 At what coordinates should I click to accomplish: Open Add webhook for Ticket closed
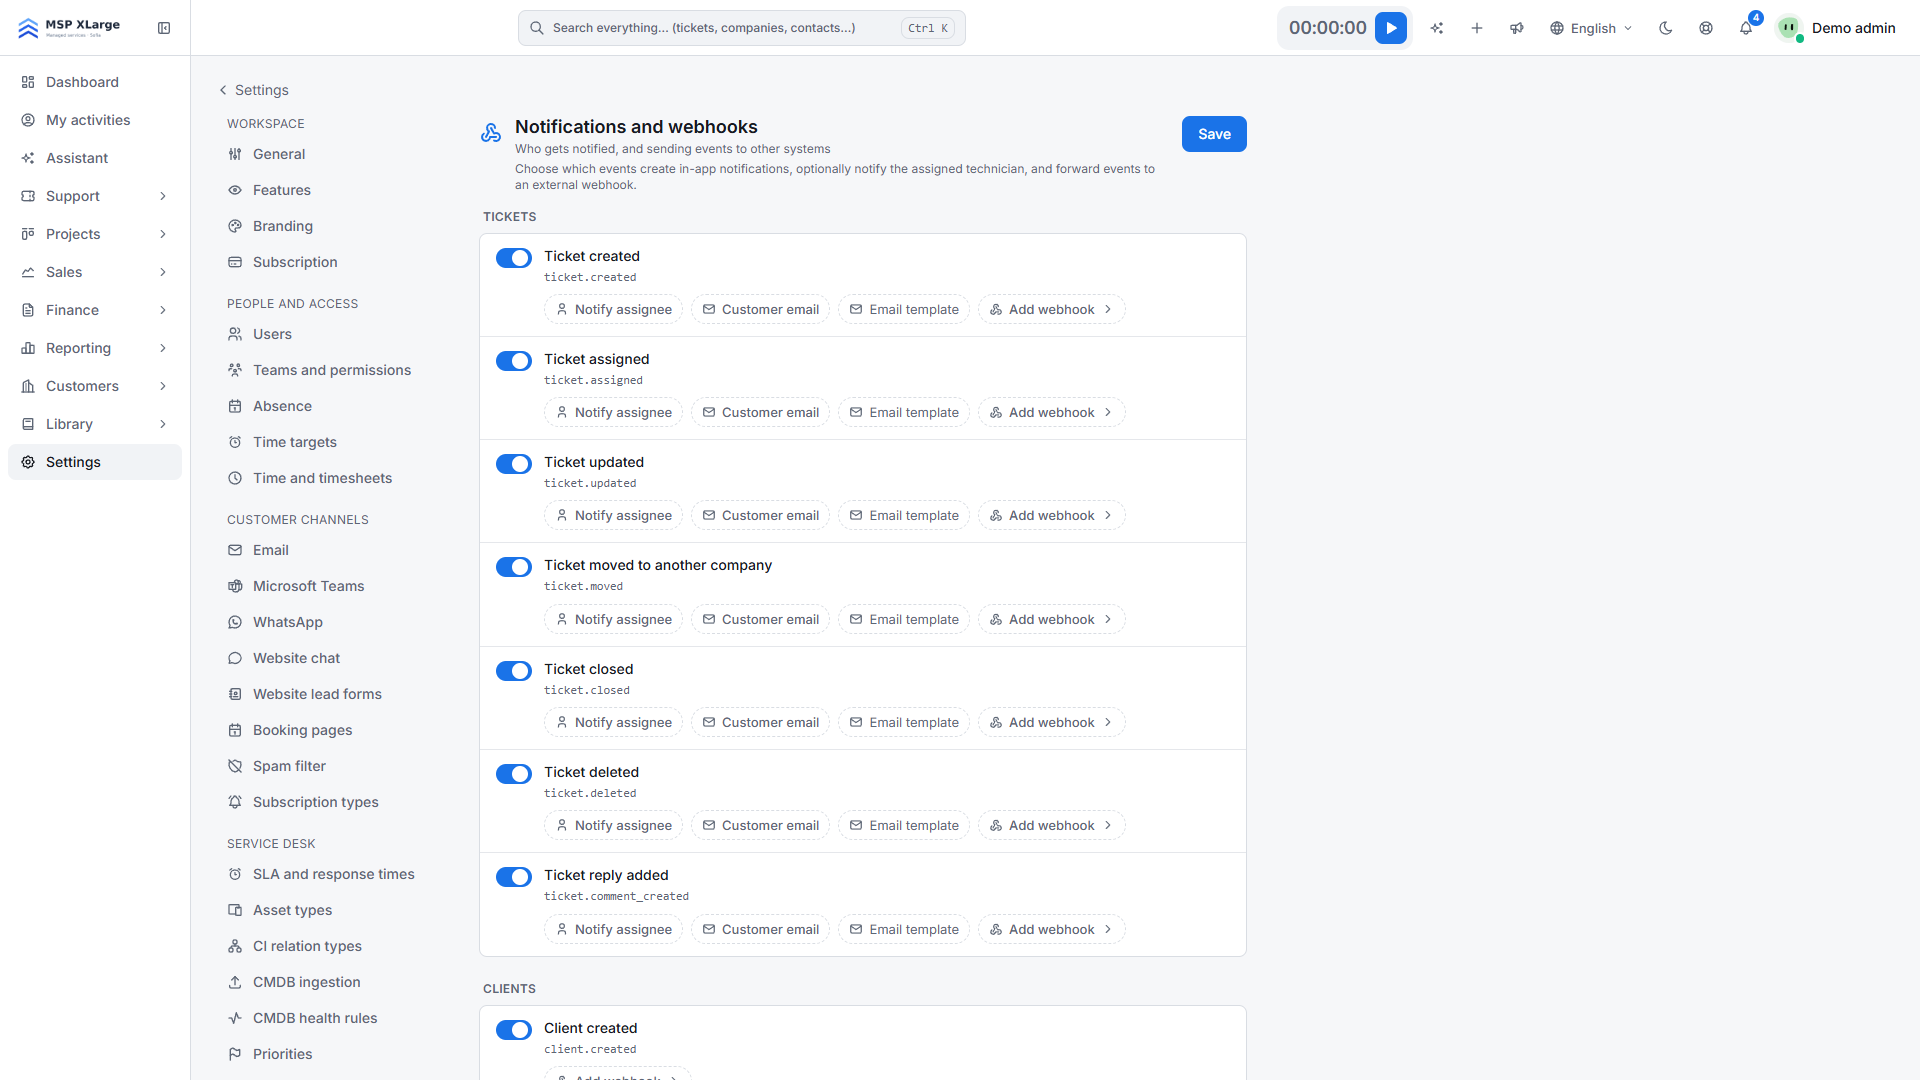pyautogui.click(x=1051, y=723)
